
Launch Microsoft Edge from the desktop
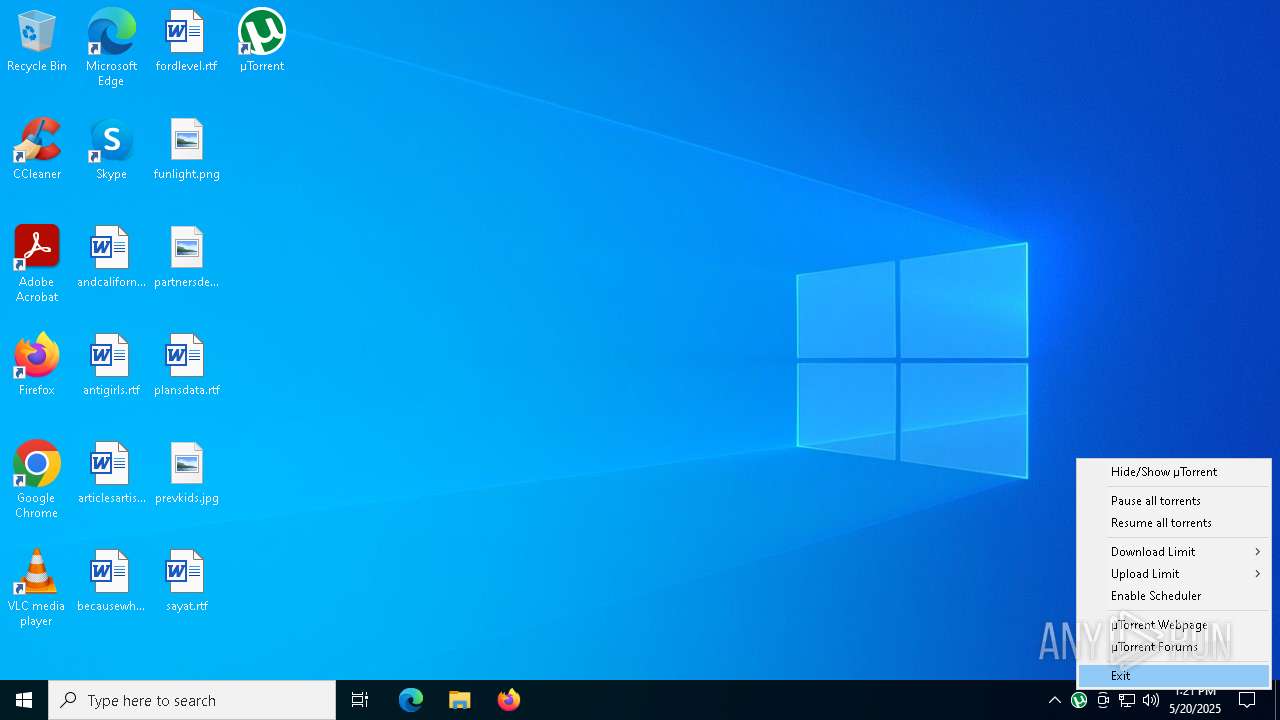pos(111,48)
